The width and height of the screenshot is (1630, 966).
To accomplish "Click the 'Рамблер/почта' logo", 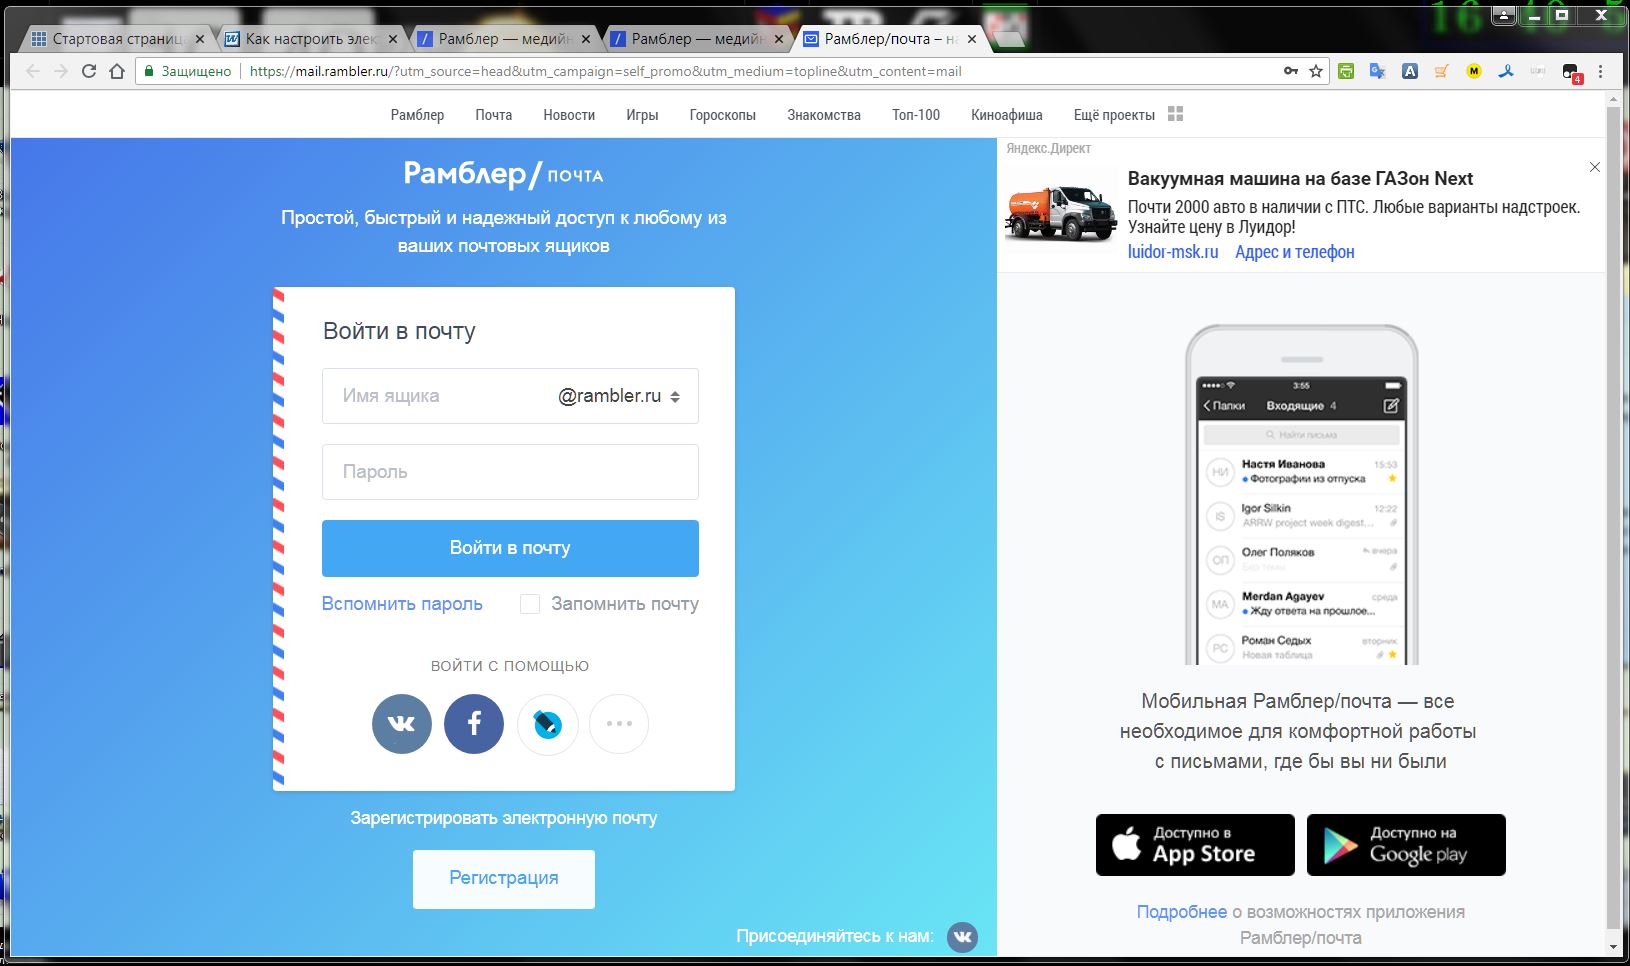I will click(503, 174).
